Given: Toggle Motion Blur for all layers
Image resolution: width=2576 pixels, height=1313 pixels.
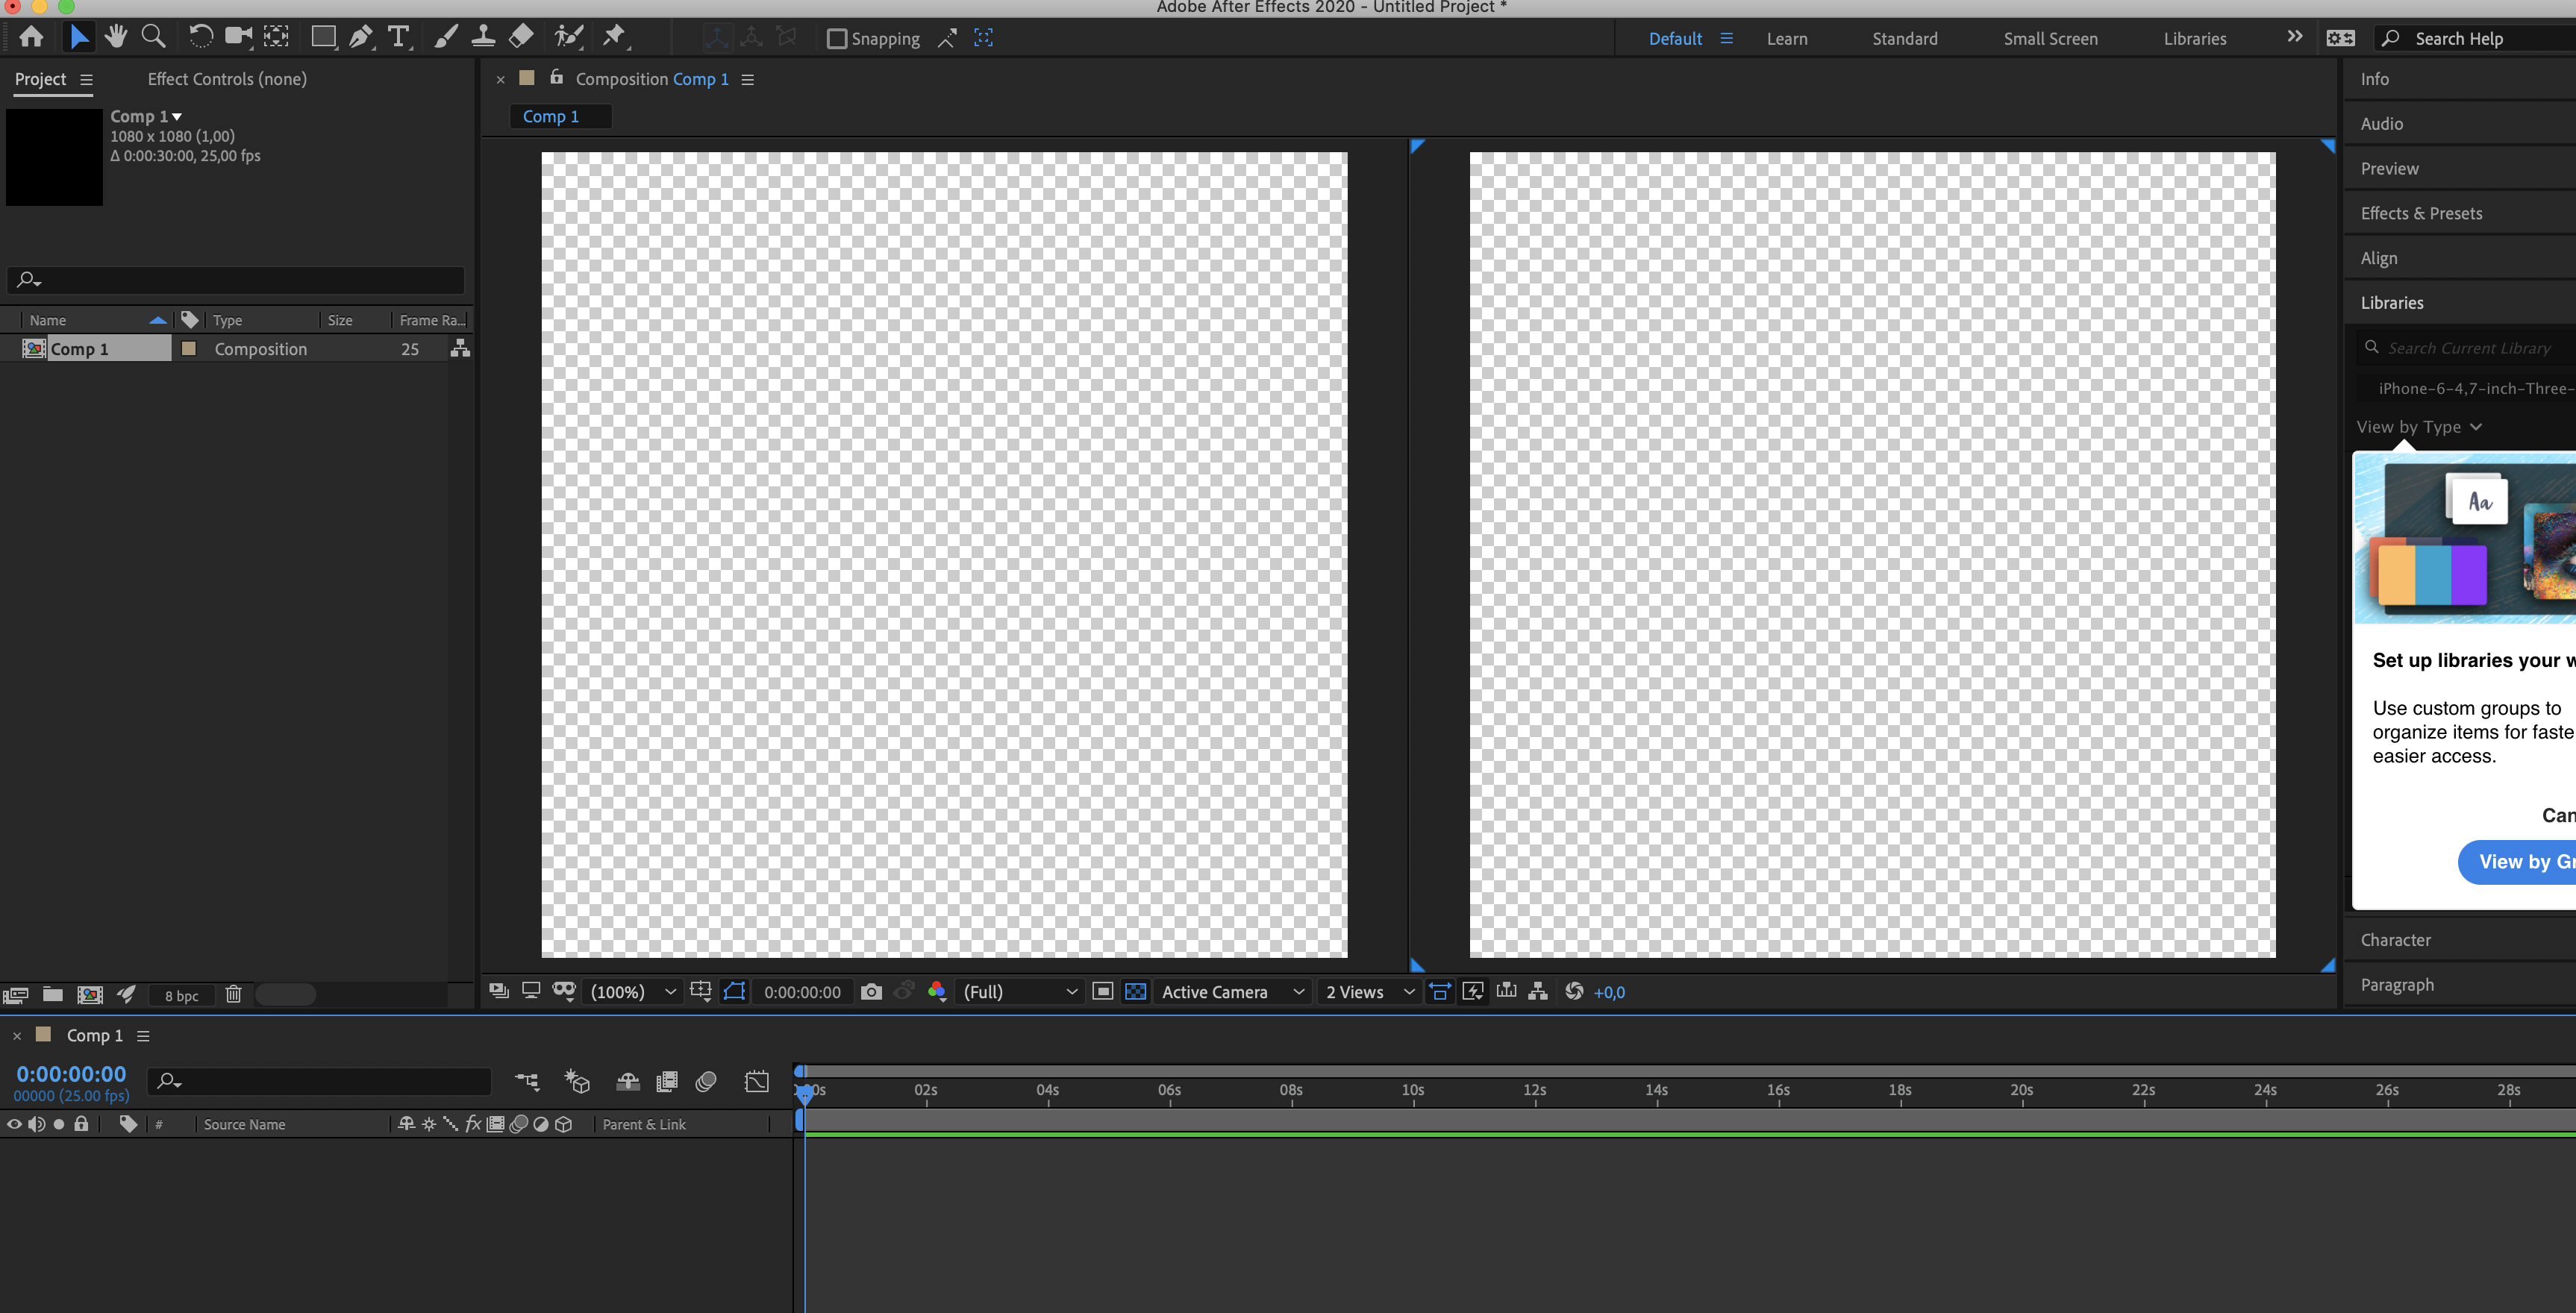Looking at the screenshot, I should click(x=707, y=1081).
